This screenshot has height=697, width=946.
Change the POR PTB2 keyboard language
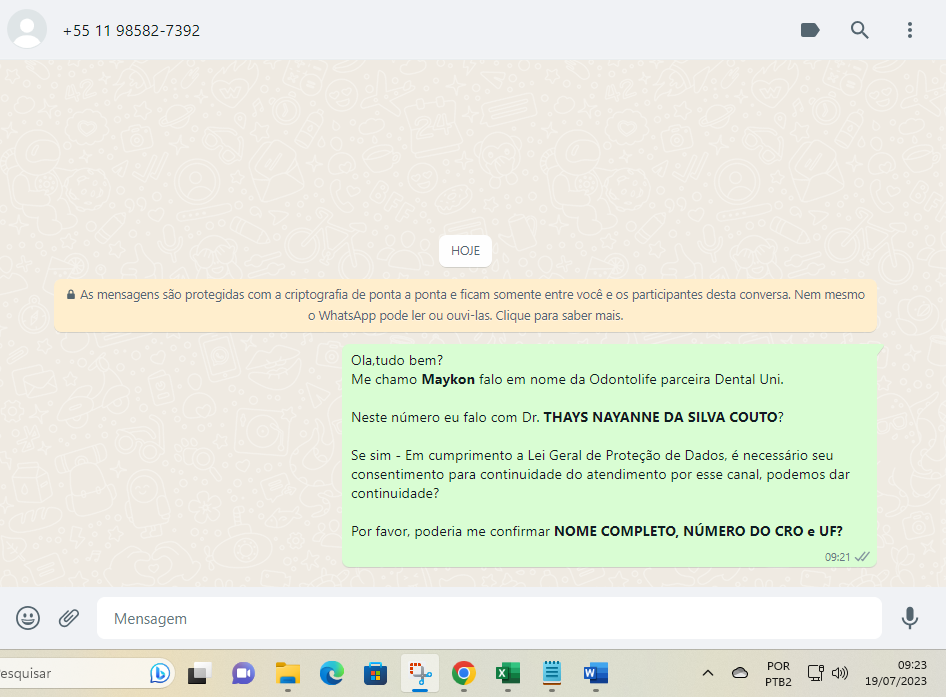778,673
